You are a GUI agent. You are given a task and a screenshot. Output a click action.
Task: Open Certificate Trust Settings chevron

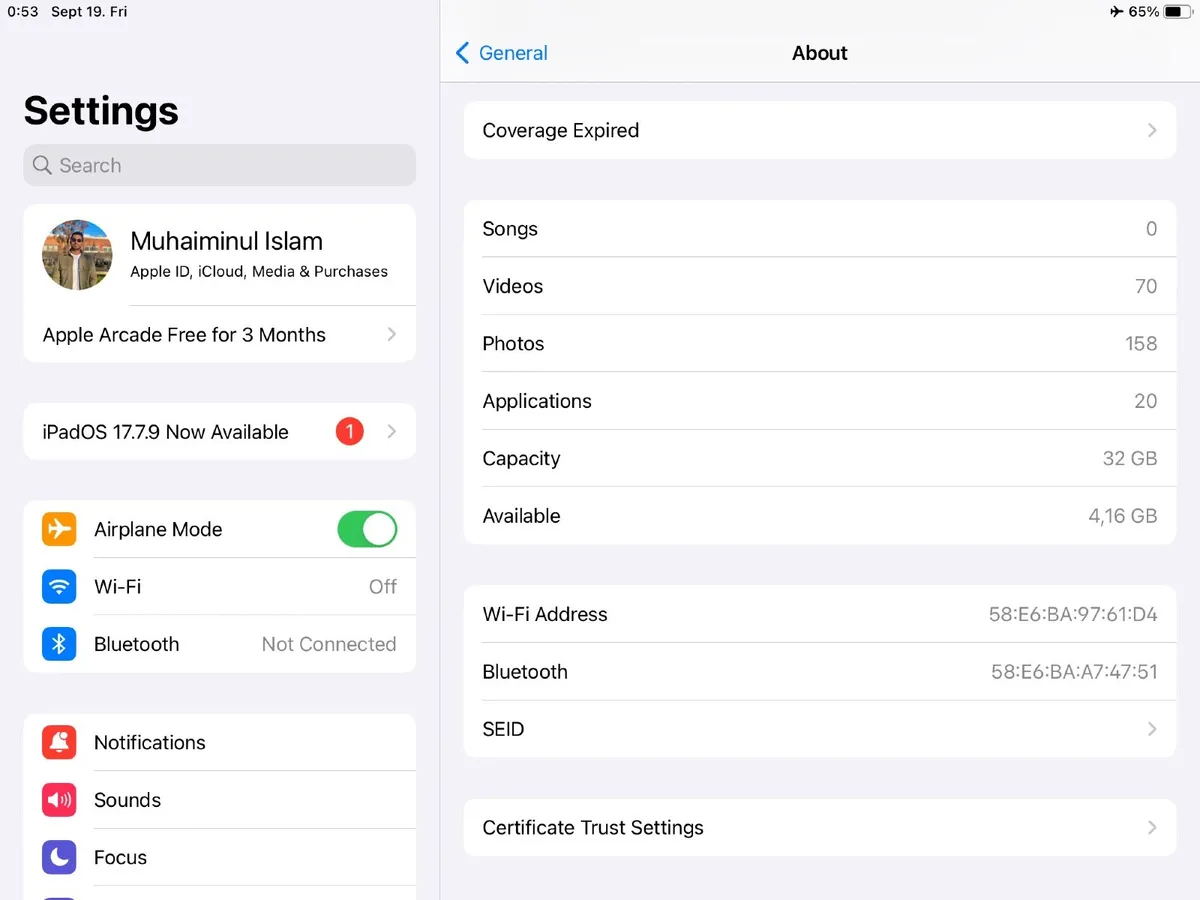point(1152,827)
